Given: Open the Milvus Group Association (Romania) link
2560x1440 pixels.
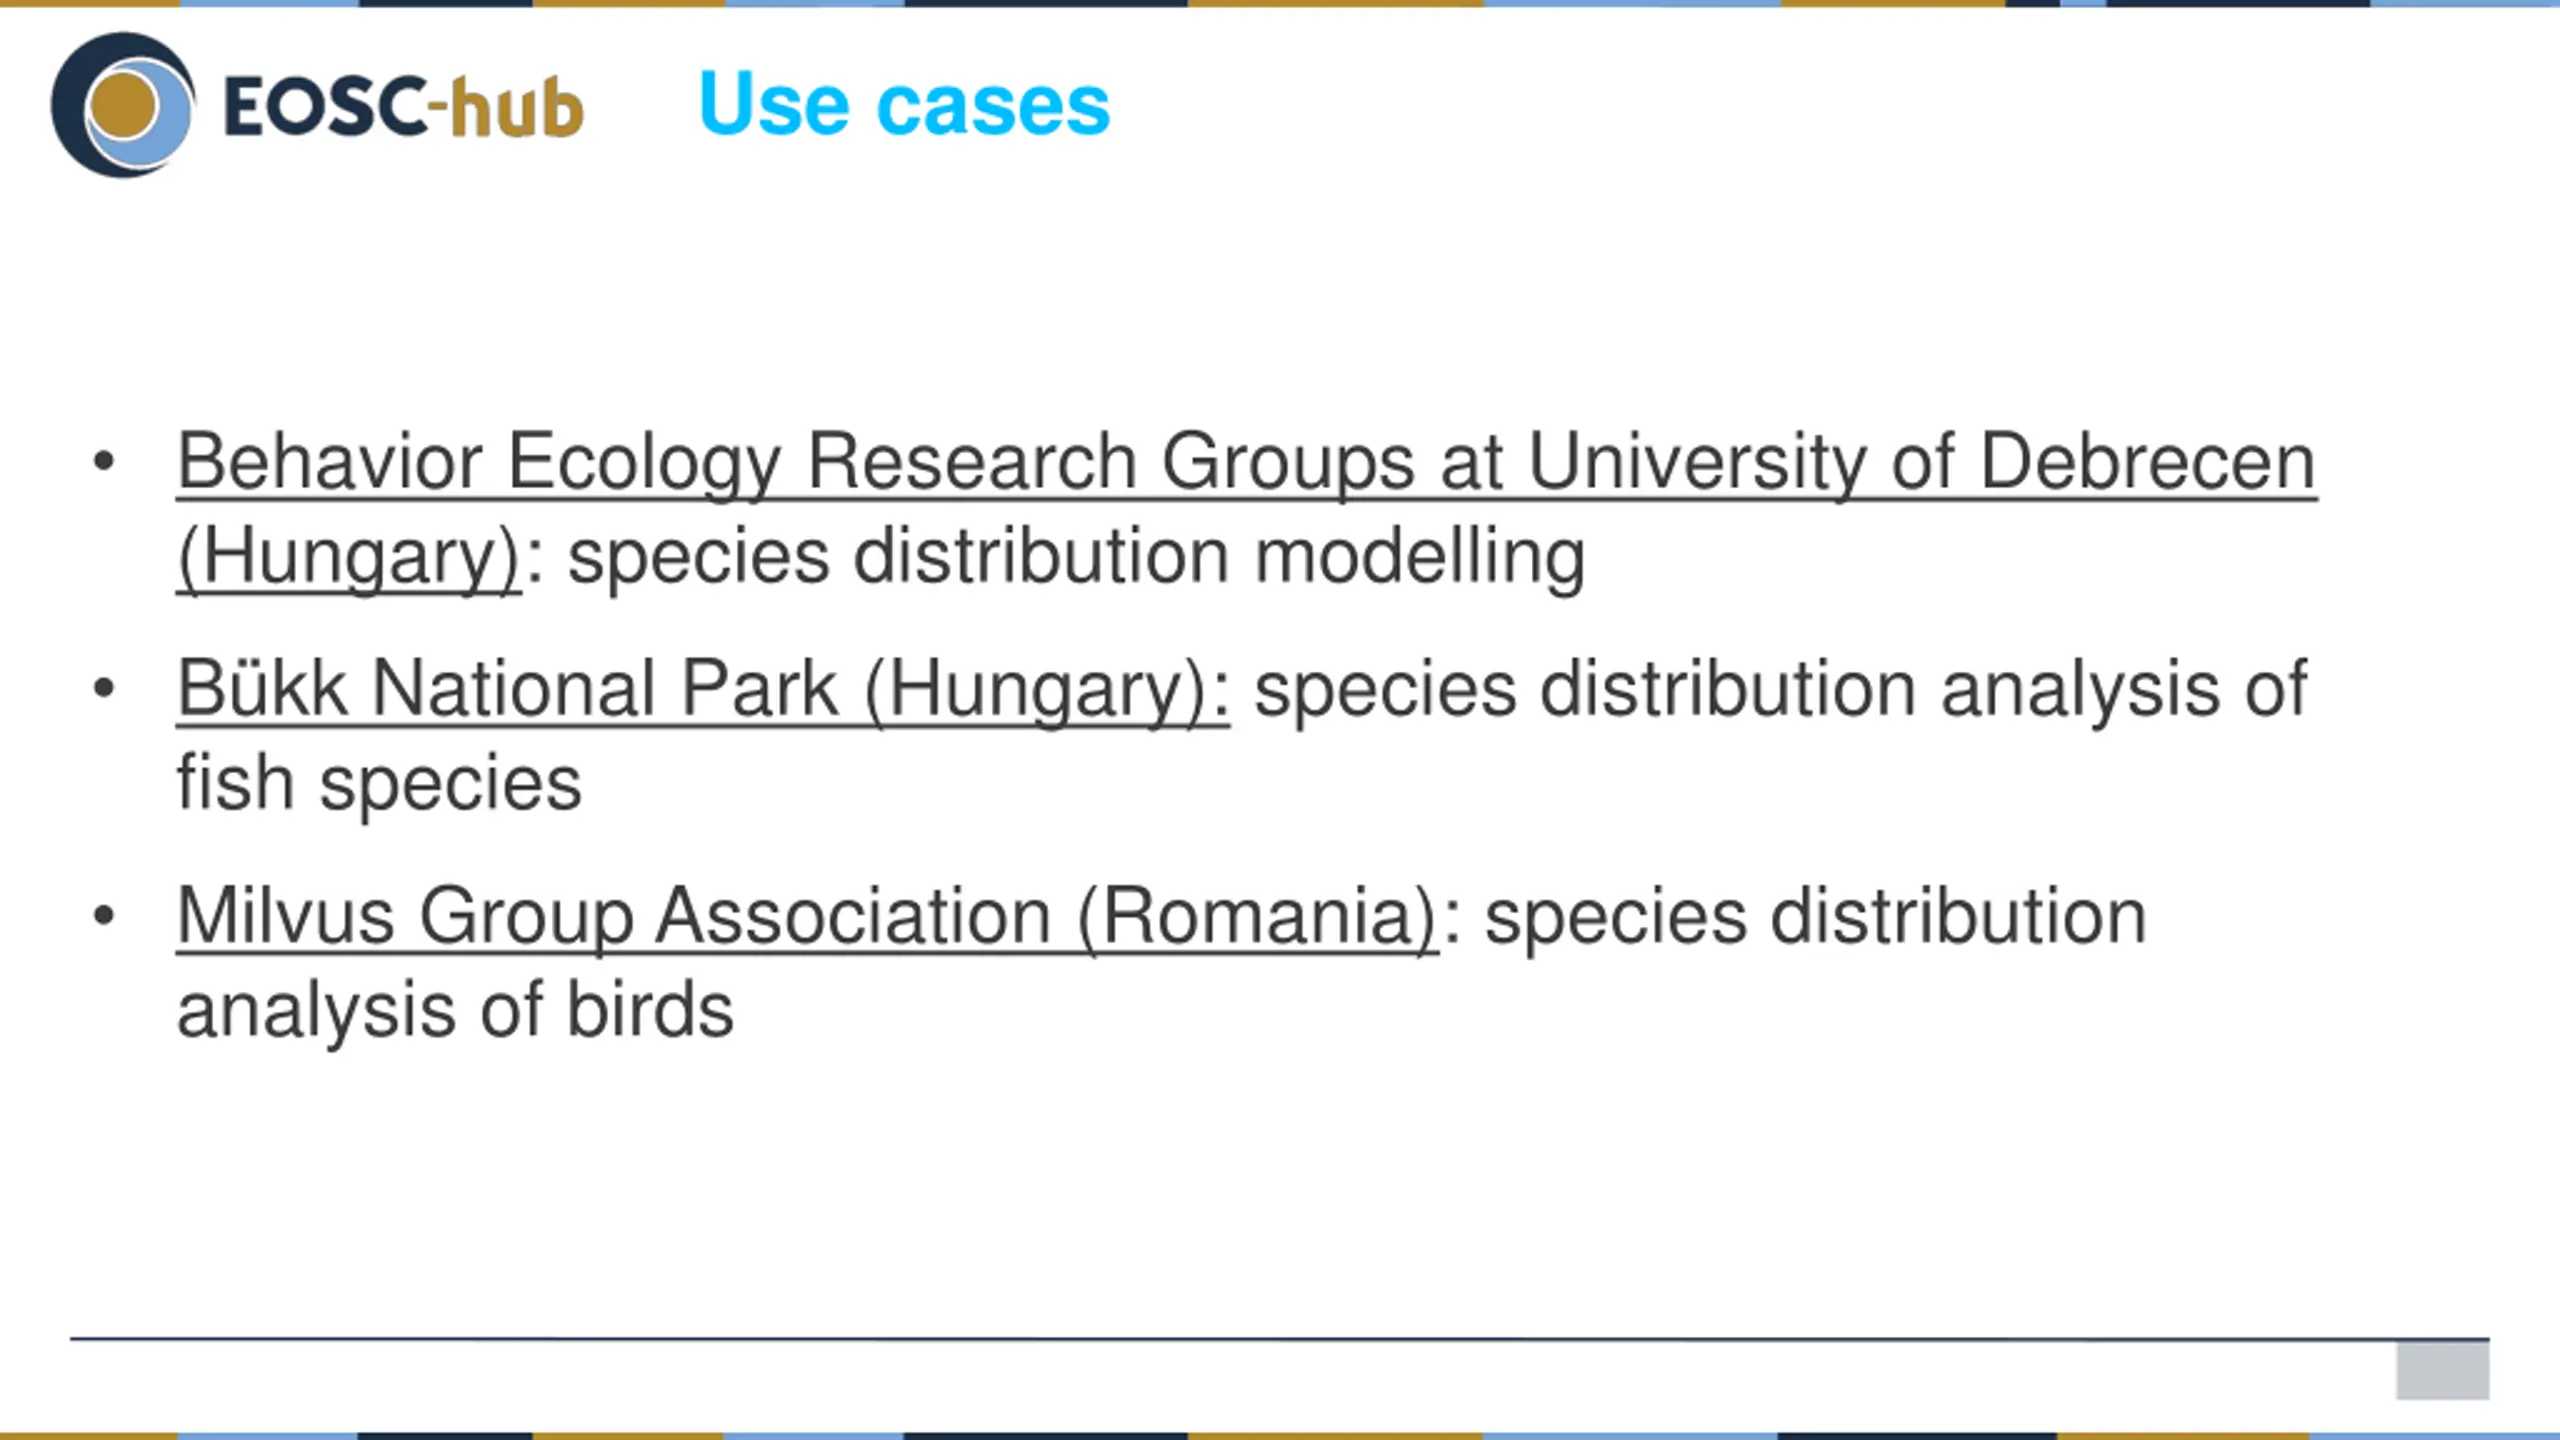Looking at the screenshot, I should [808, 915].
